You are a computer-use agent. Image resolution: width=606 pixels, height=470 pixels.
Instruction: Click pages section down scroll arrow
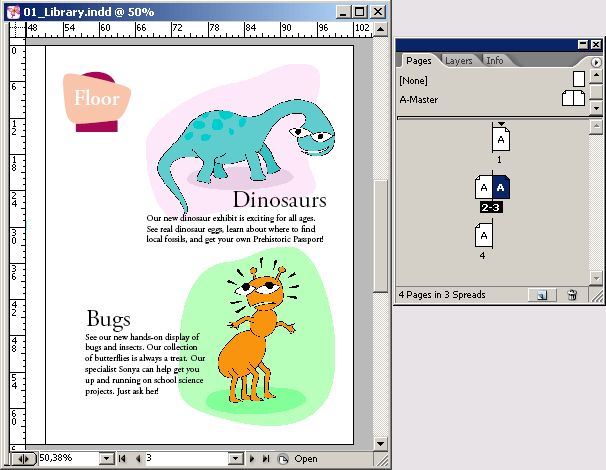pos(596,278)
